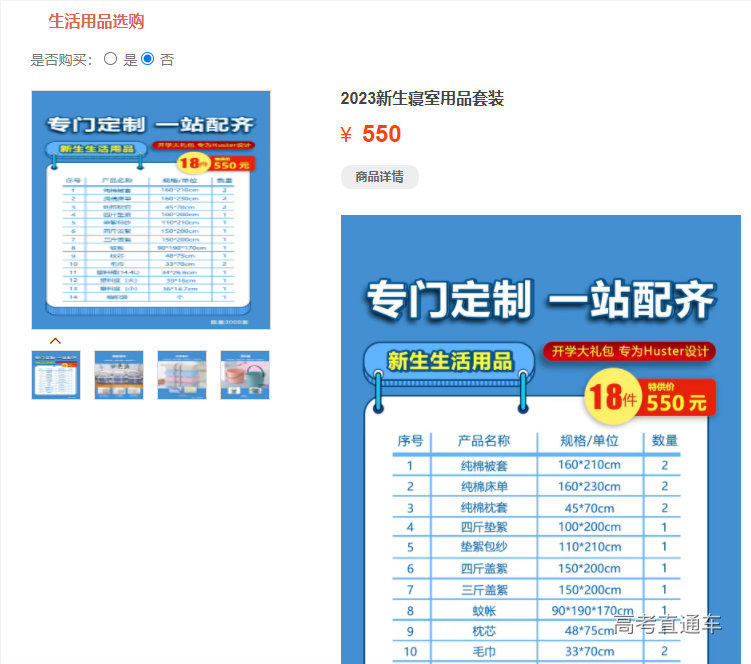
Task: Switch to the 商品详情 tab
Action: pyautogui.click(x=379, y=177)
